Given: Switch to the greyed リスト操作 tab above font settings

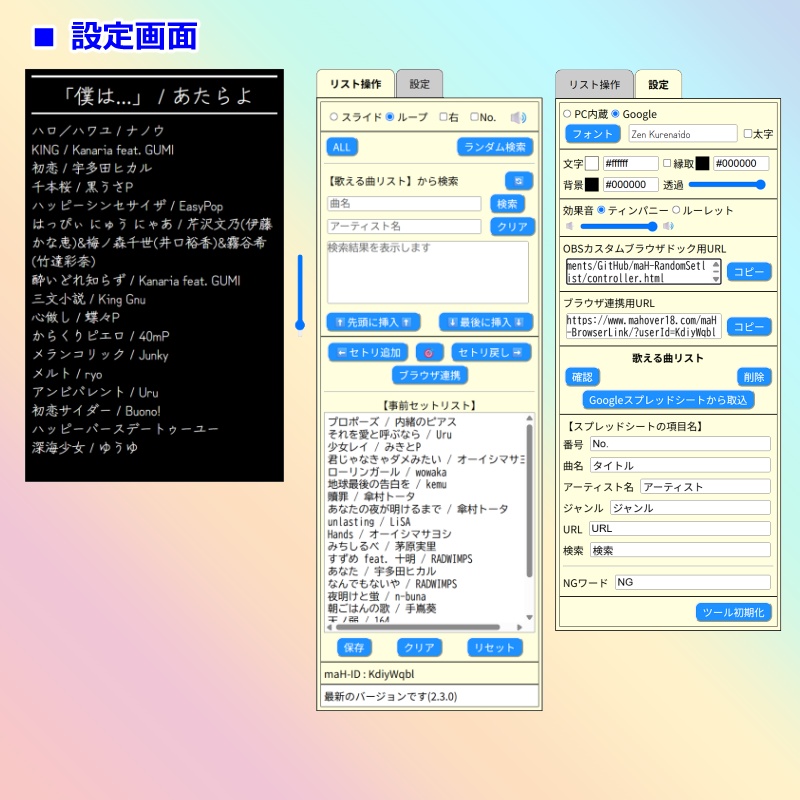Looking at the screenshot, I should click(594, 85).
